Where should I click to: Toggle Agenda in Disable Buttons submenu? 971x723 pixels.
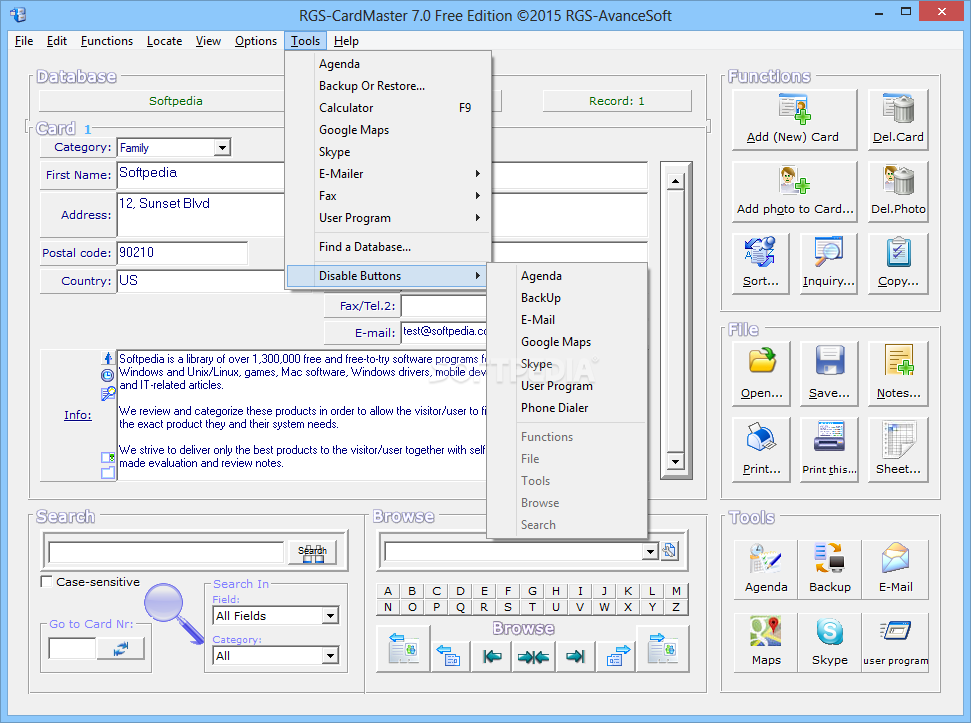567,276
